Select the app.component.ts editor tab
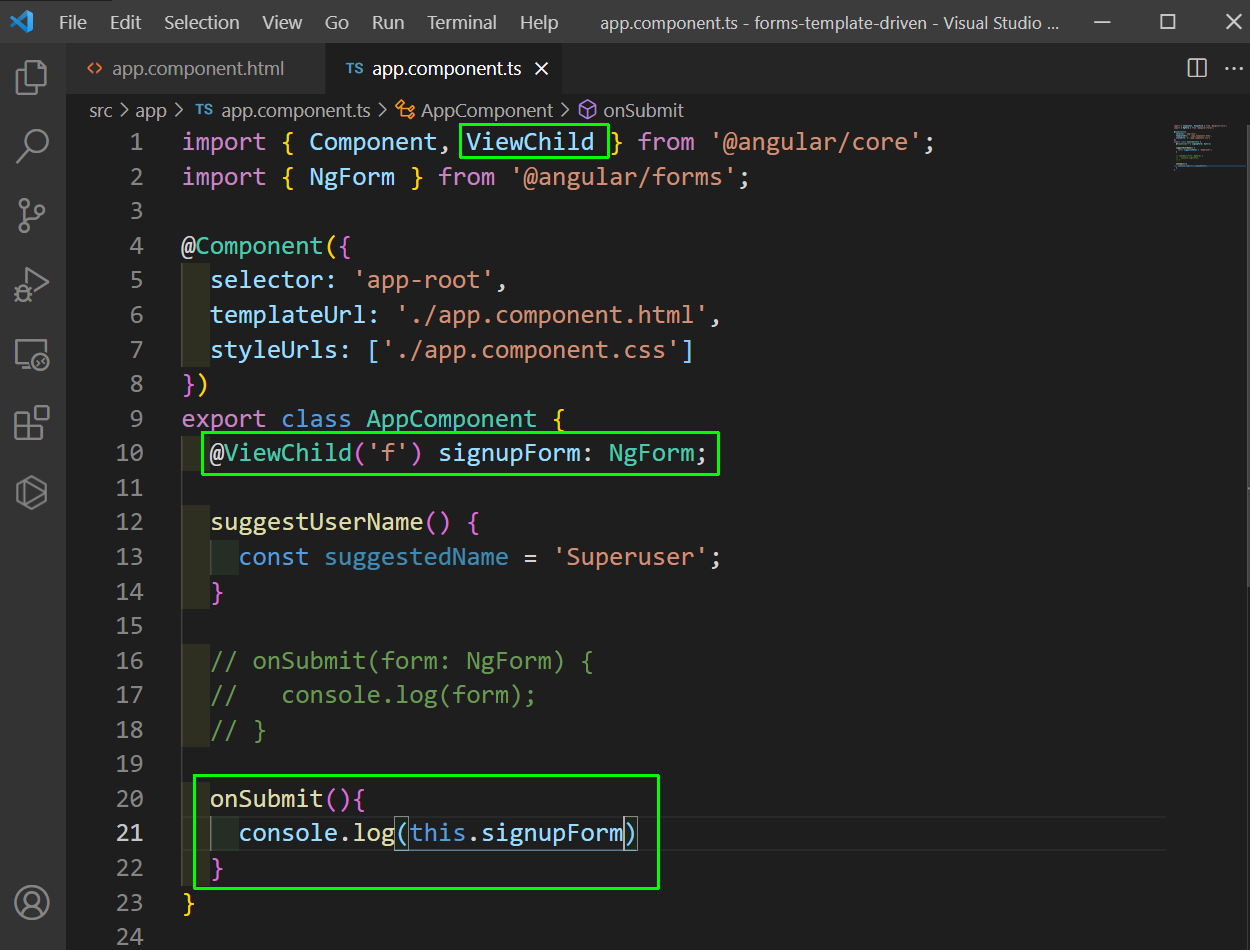Viewport: 1250px width, 950px height. (444, 69)
